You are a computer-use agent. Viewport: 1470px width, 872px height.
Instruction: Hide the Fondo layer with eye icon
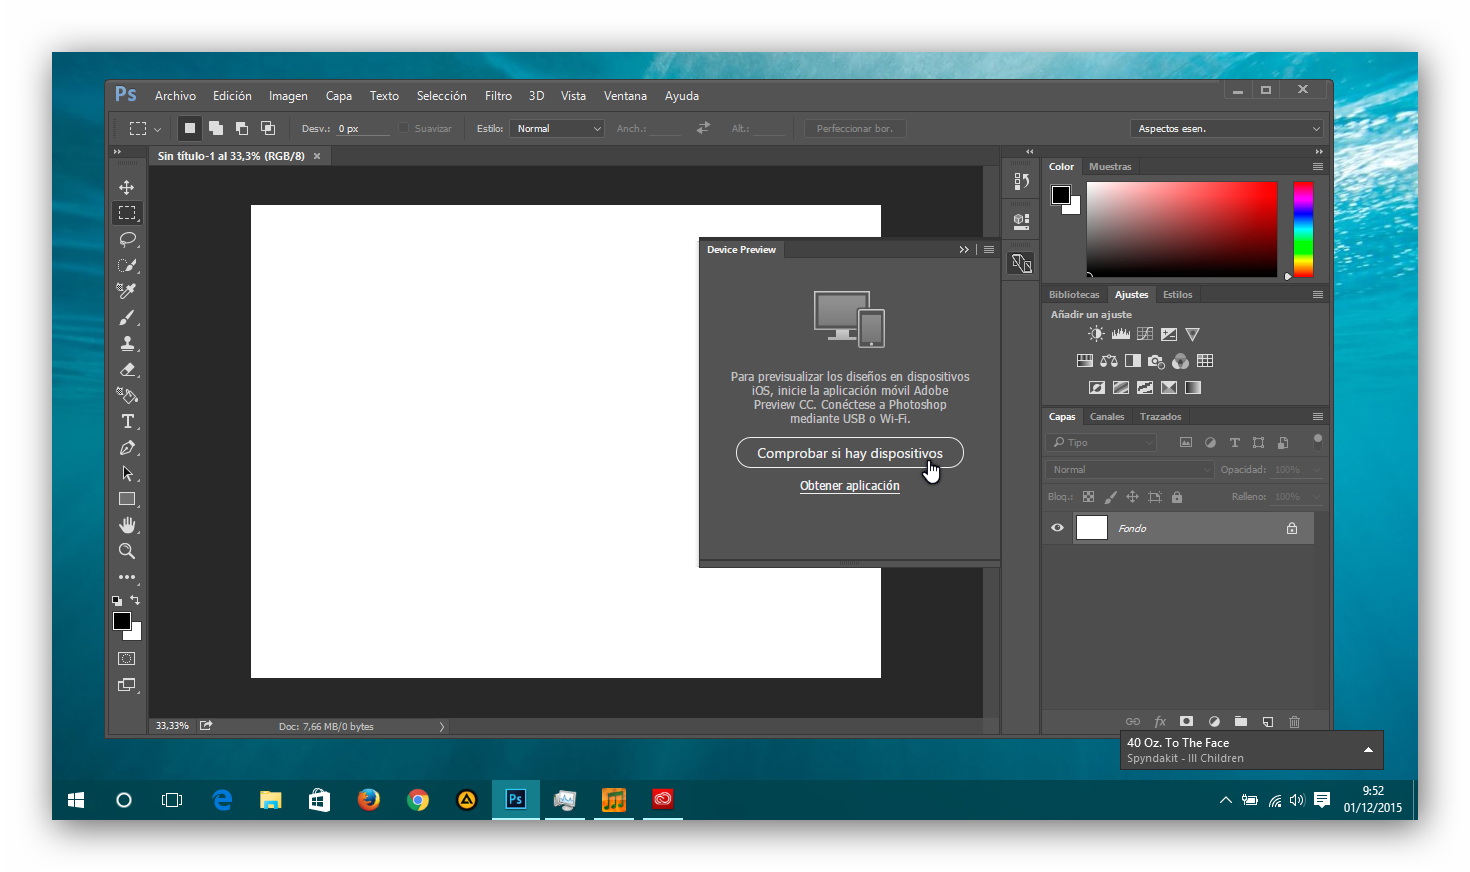pyautogui.click(x=1057, y=528)
